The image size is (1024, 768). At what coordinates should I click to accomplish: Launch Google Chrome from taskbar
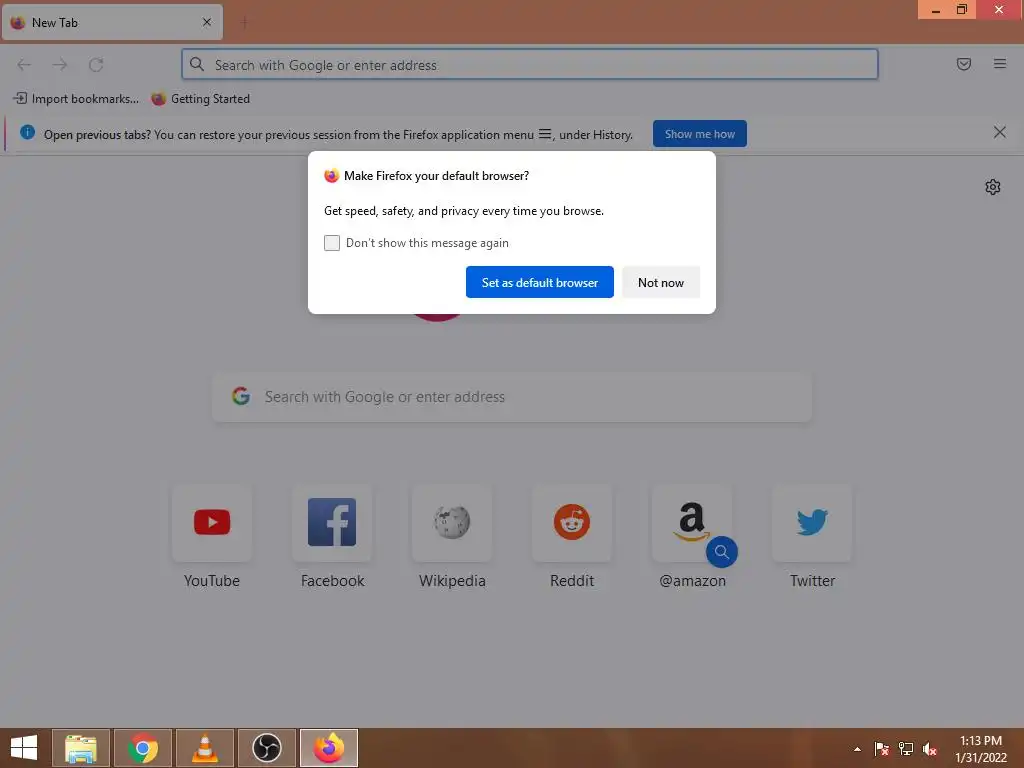(x=142, y=748)
